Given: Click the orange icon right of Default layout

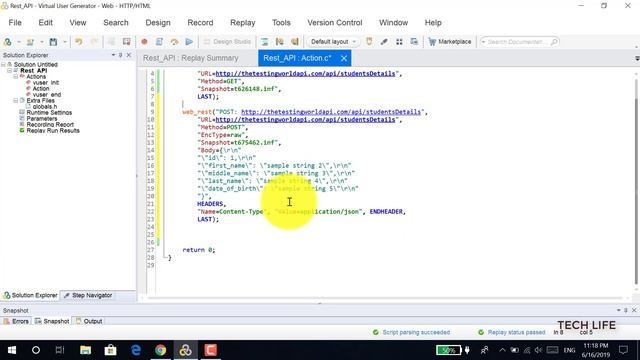Looking at the screenshot, I should tap(369, 42).
